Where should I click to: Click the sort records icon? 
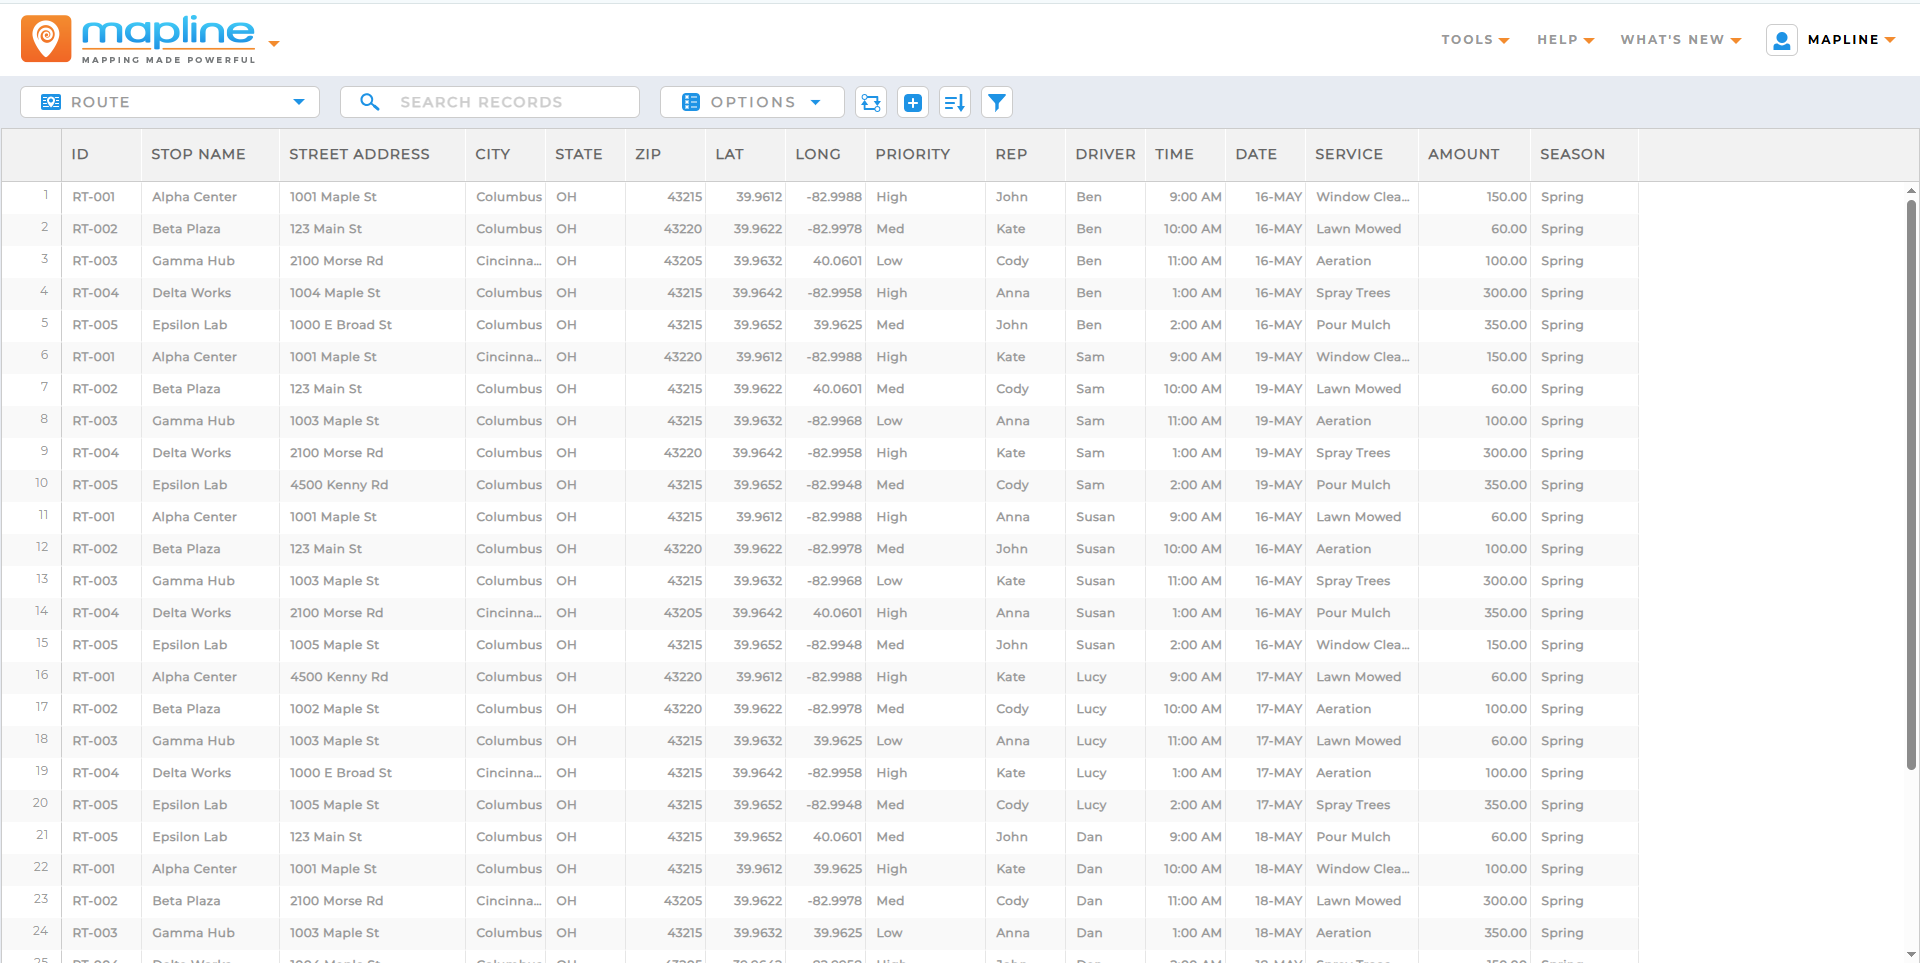click(x=954, y=101)
